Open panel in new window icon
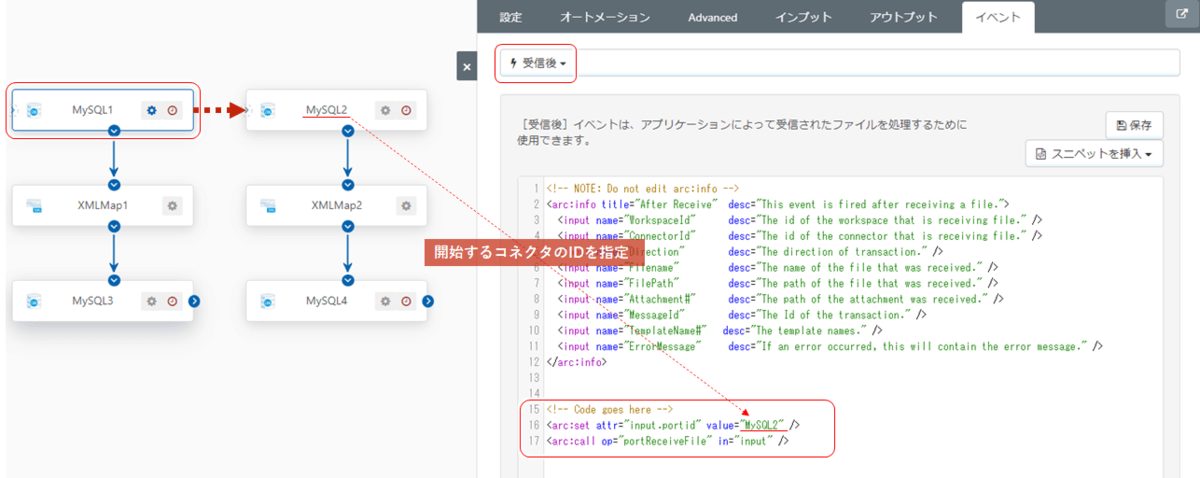Viewport: 1200px width, 478px height. click(x=1178, y=15)
